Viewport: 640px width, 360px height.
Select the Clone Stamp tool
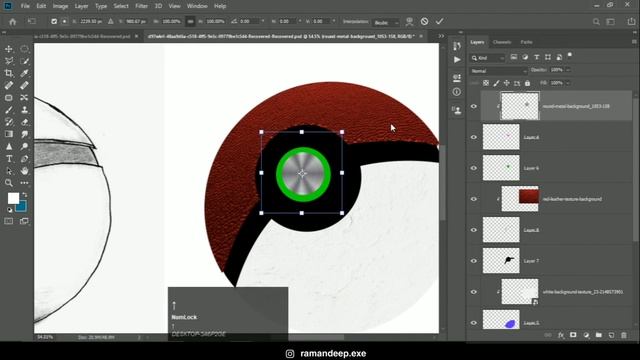pyautogui.click(x=24, y=110)
